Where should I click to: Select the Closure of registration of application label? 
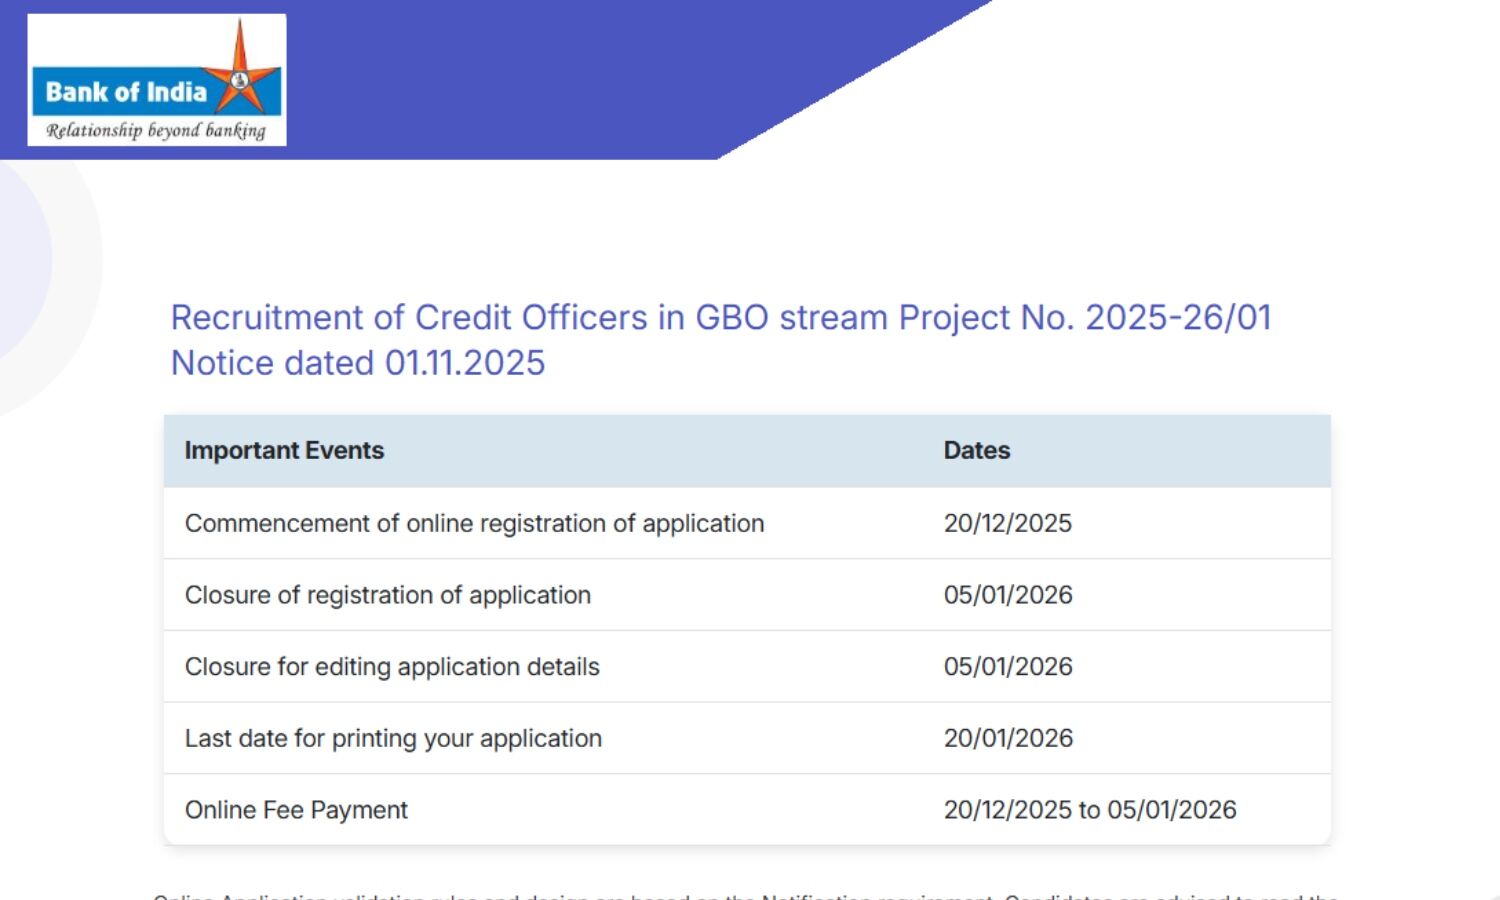coord(388,595)
